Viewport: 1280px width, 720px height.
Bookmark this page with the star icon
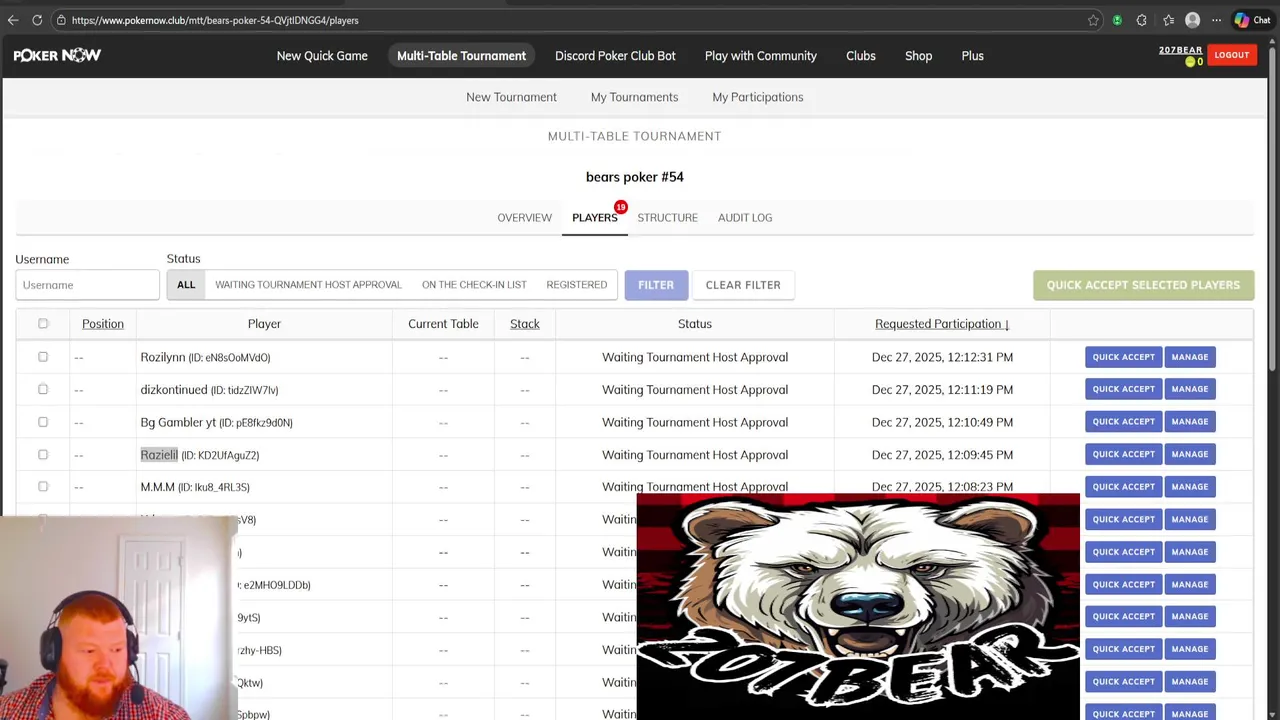point(1093,20)
